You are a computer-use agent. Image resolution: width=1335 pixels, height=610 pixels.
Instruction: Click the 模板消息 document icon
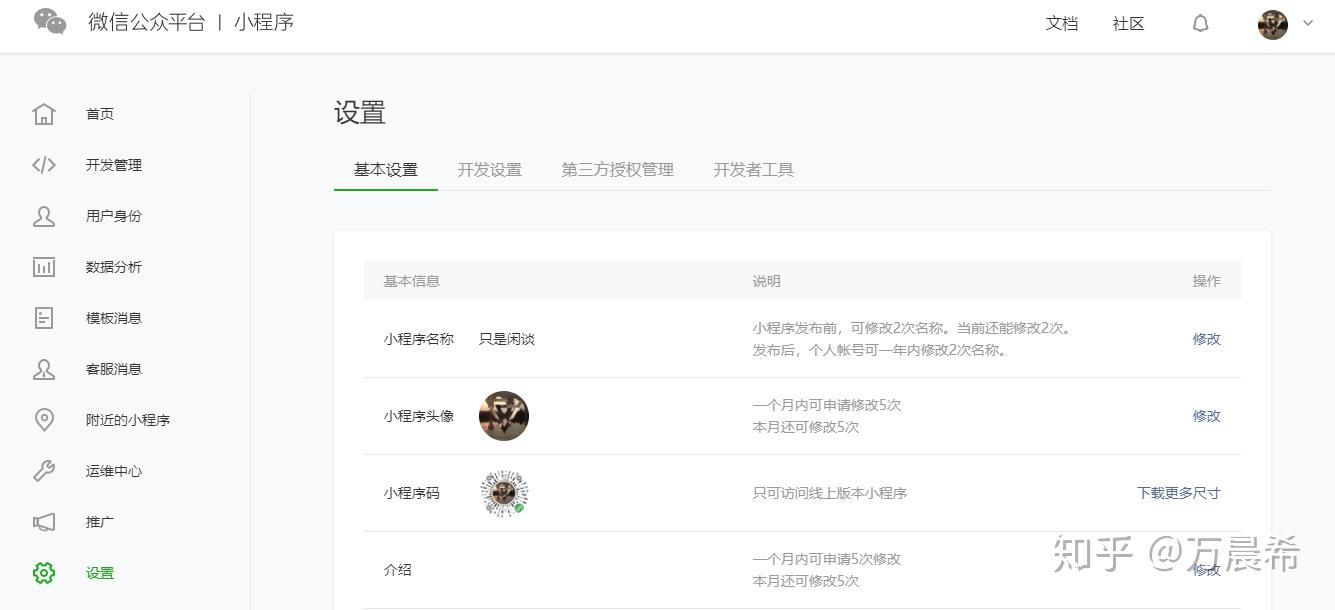[x=44, y=318]
